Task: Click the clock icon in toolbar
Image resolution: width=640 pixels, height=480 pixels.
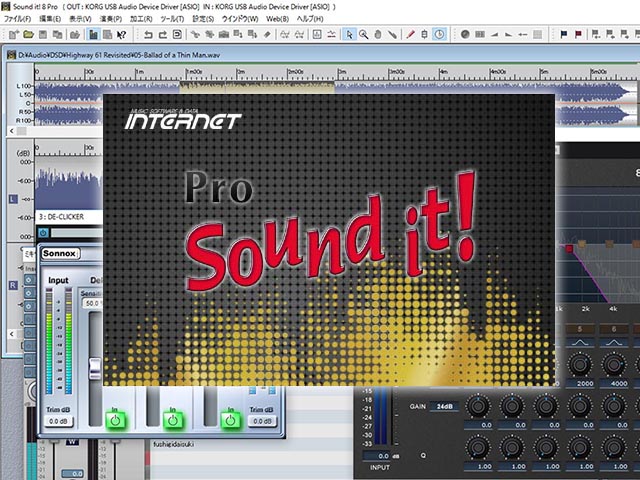Action: [x=441, y=34]
